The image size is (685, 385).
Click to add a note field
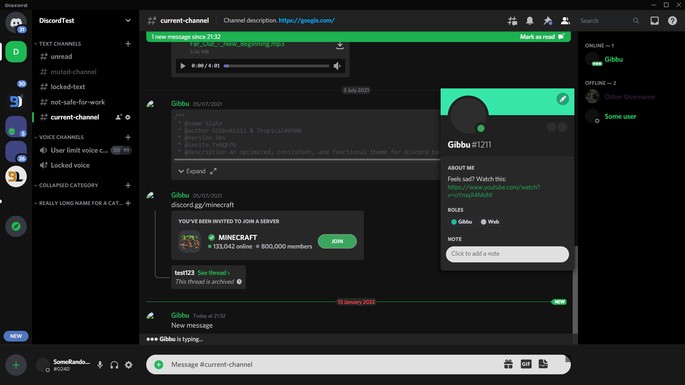507,254
